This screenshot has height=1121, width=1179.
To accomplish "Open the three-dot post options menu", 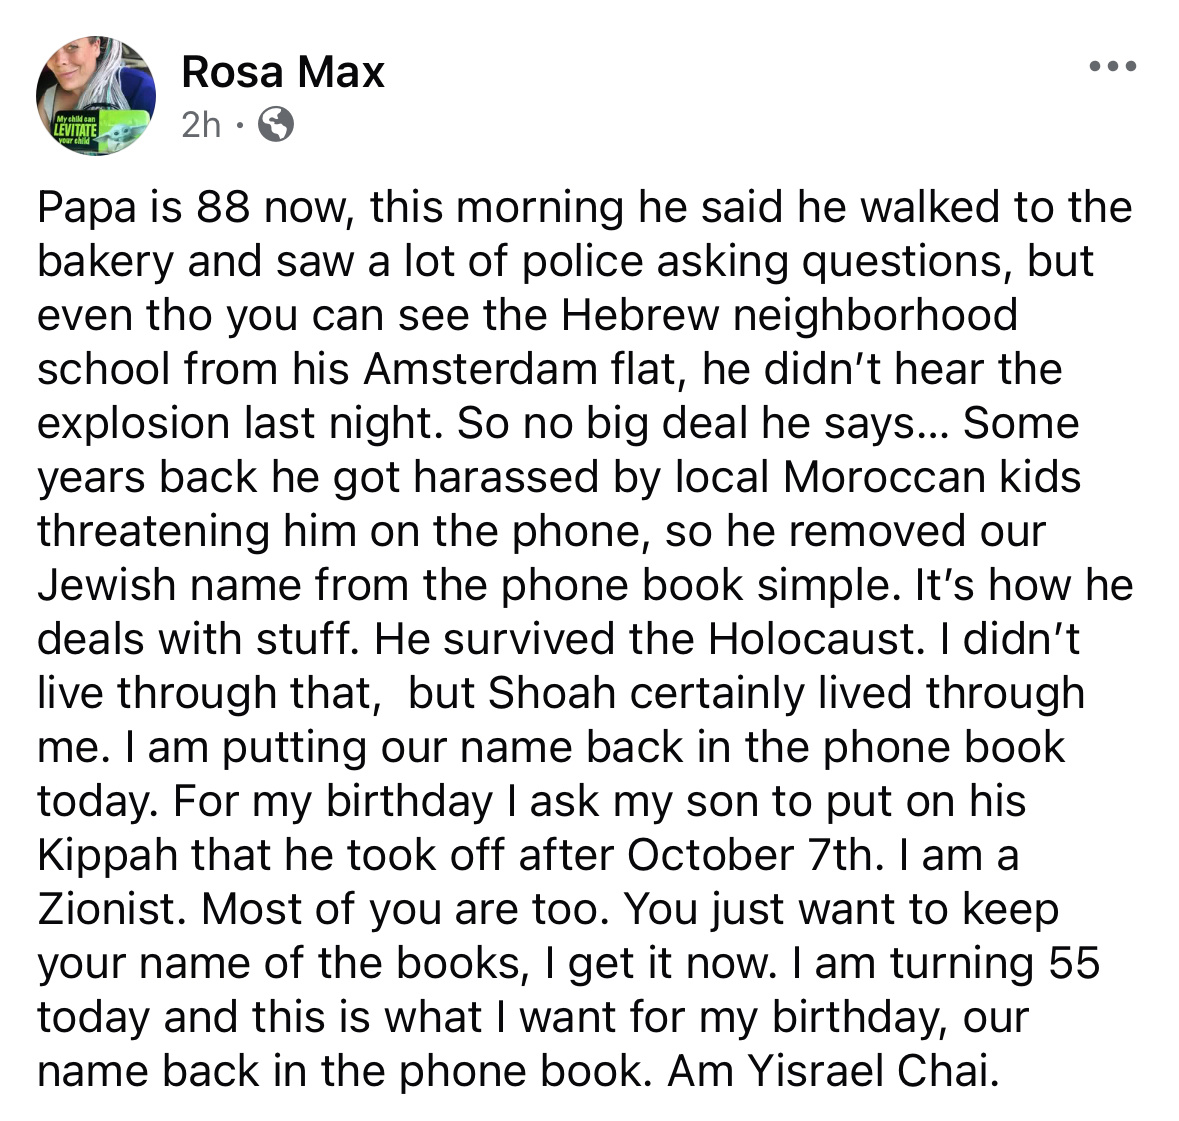I will point(1113,67).
